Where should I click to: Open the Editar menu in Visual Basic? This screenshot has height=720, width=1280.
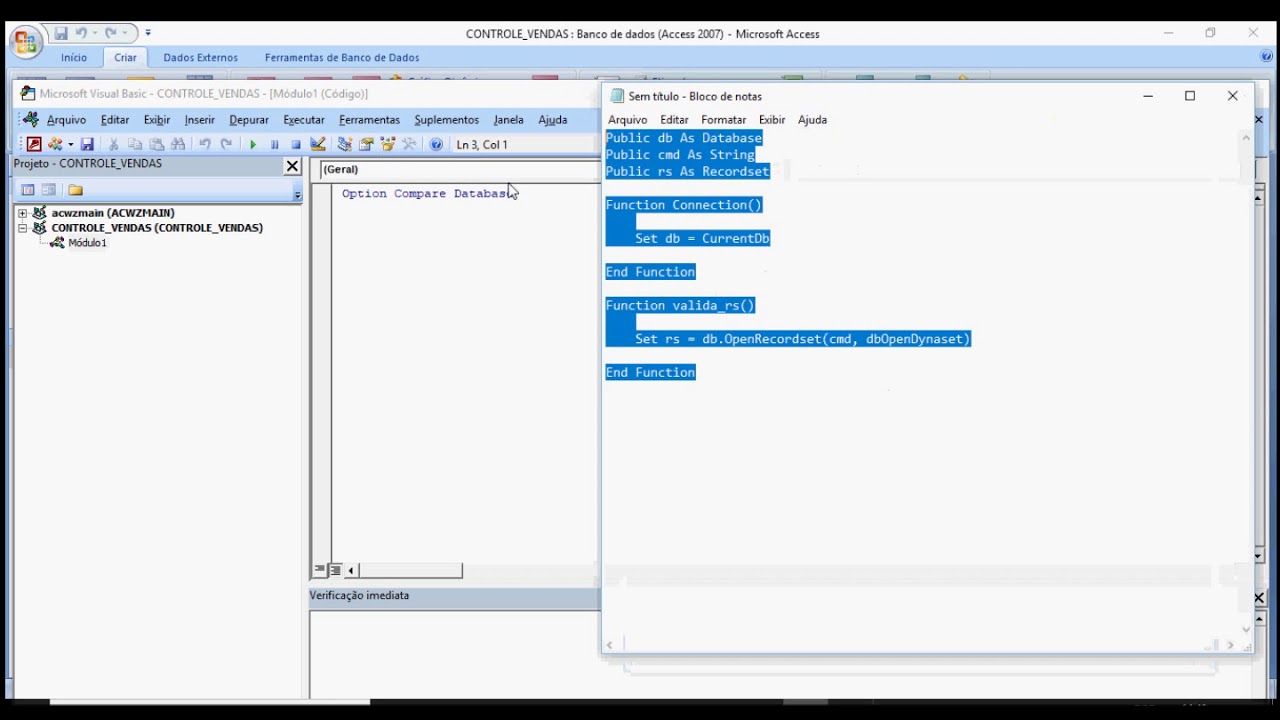[115, 120]
